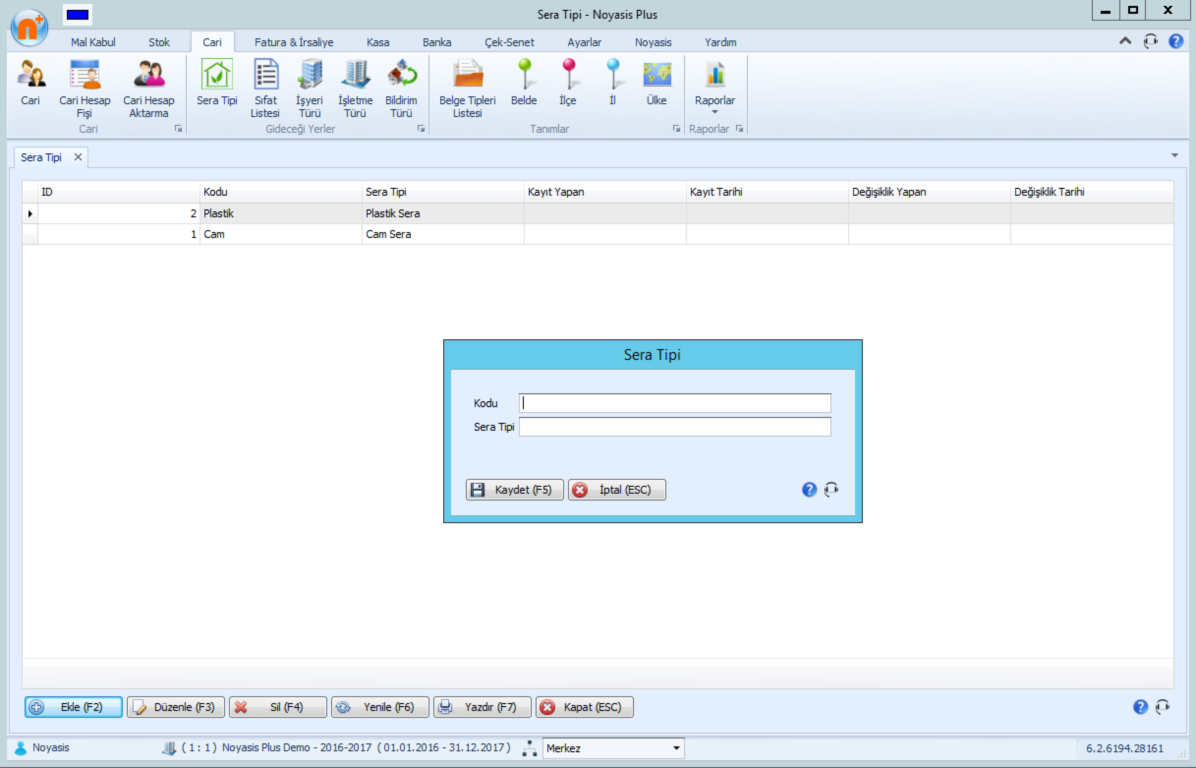Click the Noyasis user icon in the status bar
This screenshot has width=1196, height=768.
pos(21,748)
